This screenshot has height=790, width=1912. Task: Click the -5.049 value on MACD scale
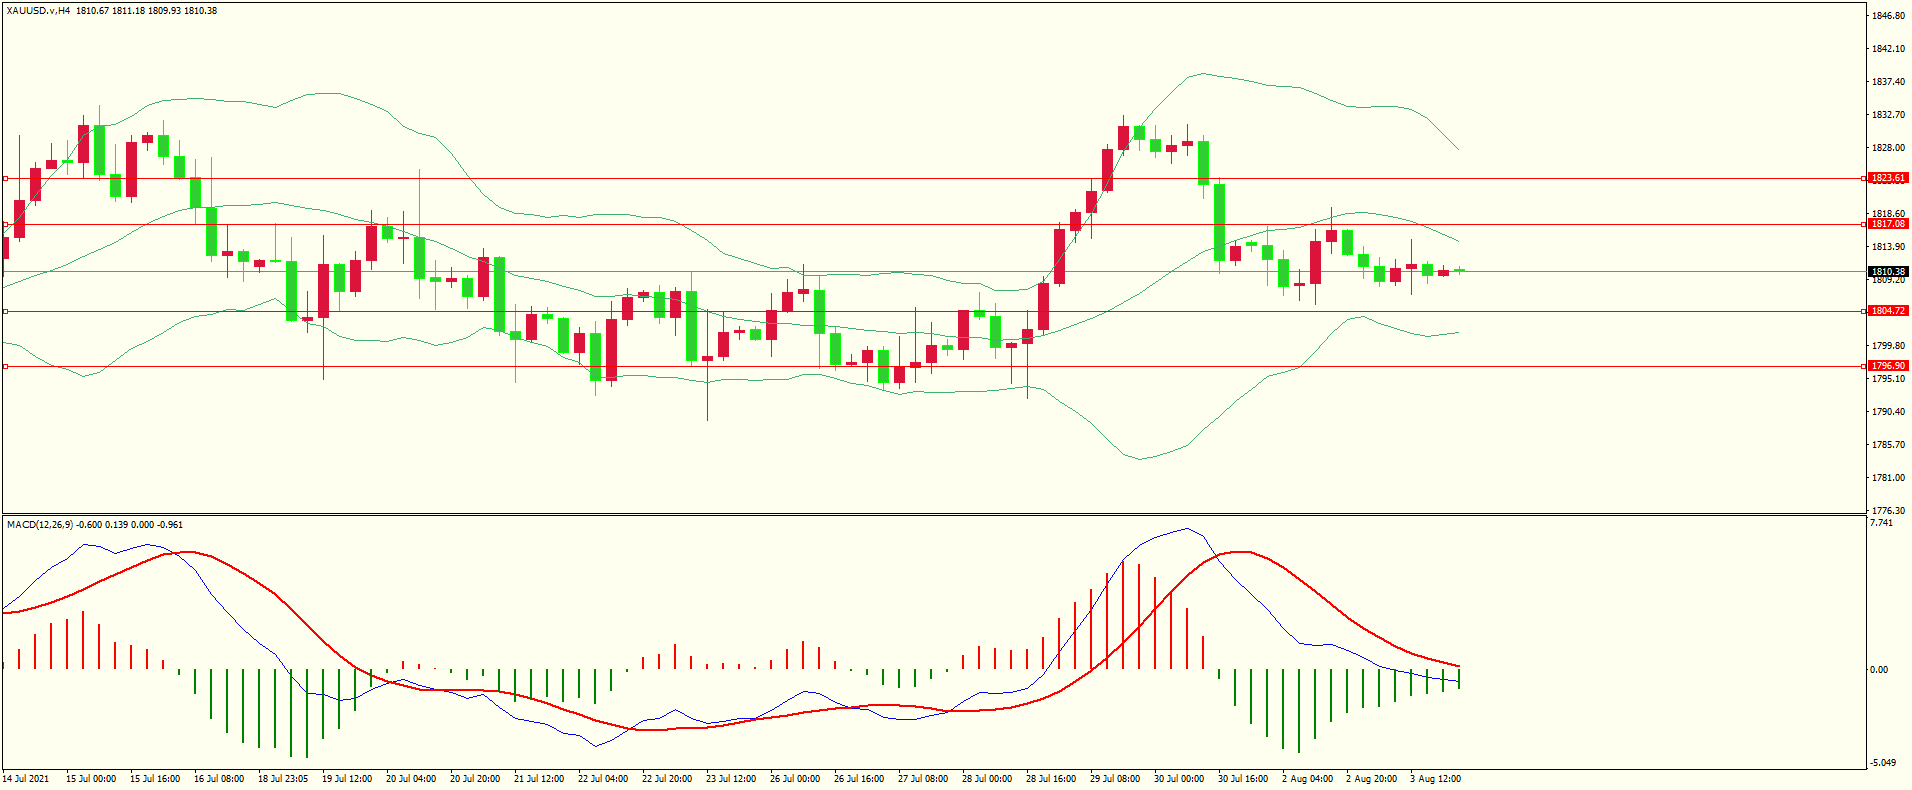coord(1883,763)
